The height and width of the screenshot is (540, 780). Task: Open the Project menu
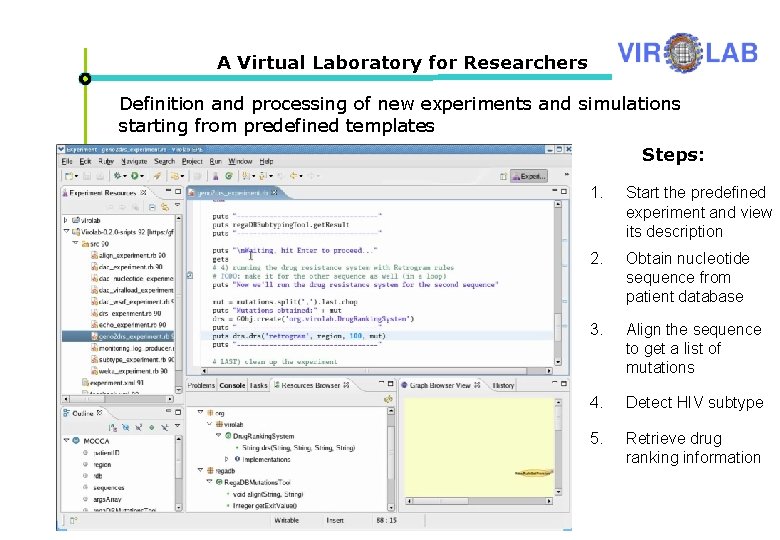coord(192,162)
